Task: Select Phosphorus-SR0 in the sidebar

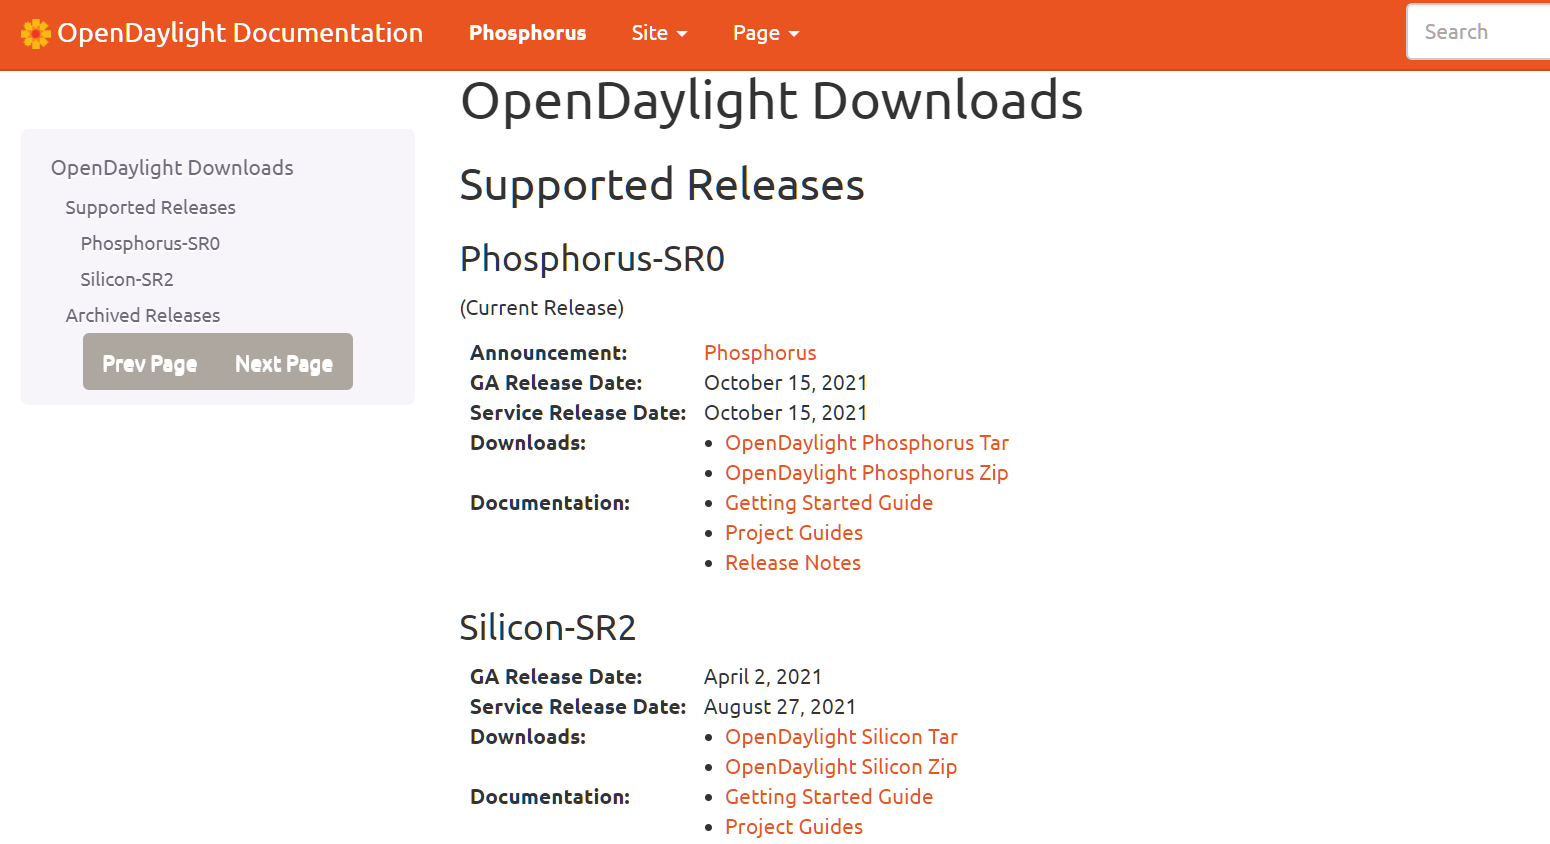Action: point(150,243)
